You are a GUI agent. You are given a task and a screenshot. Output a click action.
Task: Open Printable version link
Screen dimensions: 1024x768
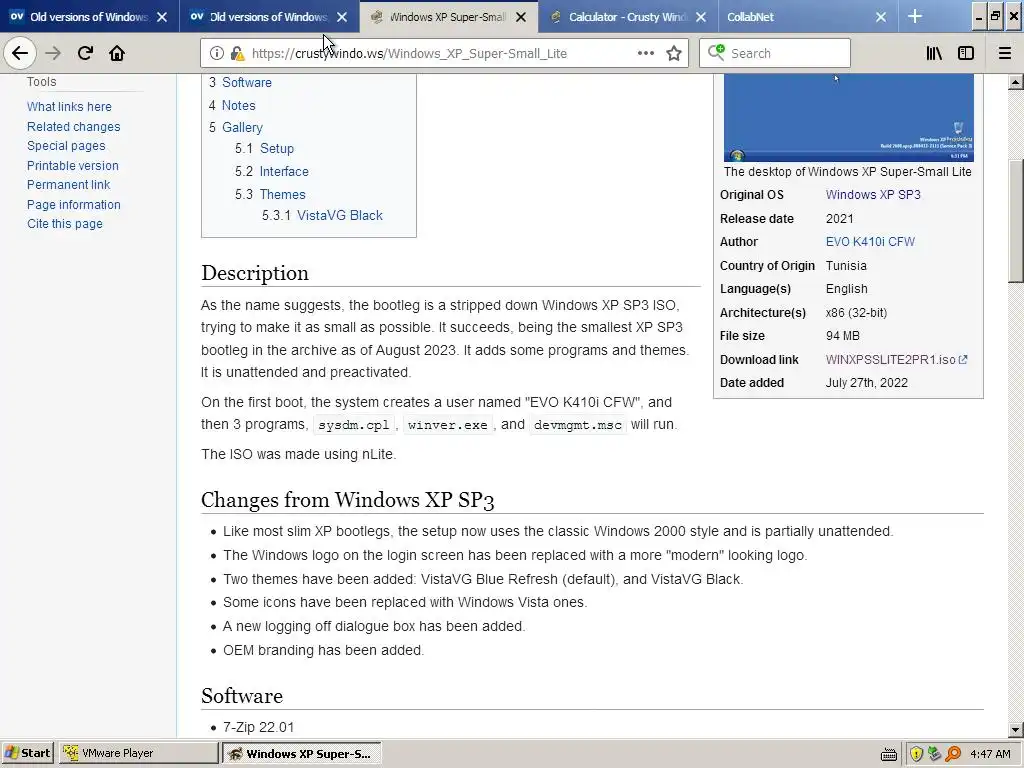pos(72,166)
